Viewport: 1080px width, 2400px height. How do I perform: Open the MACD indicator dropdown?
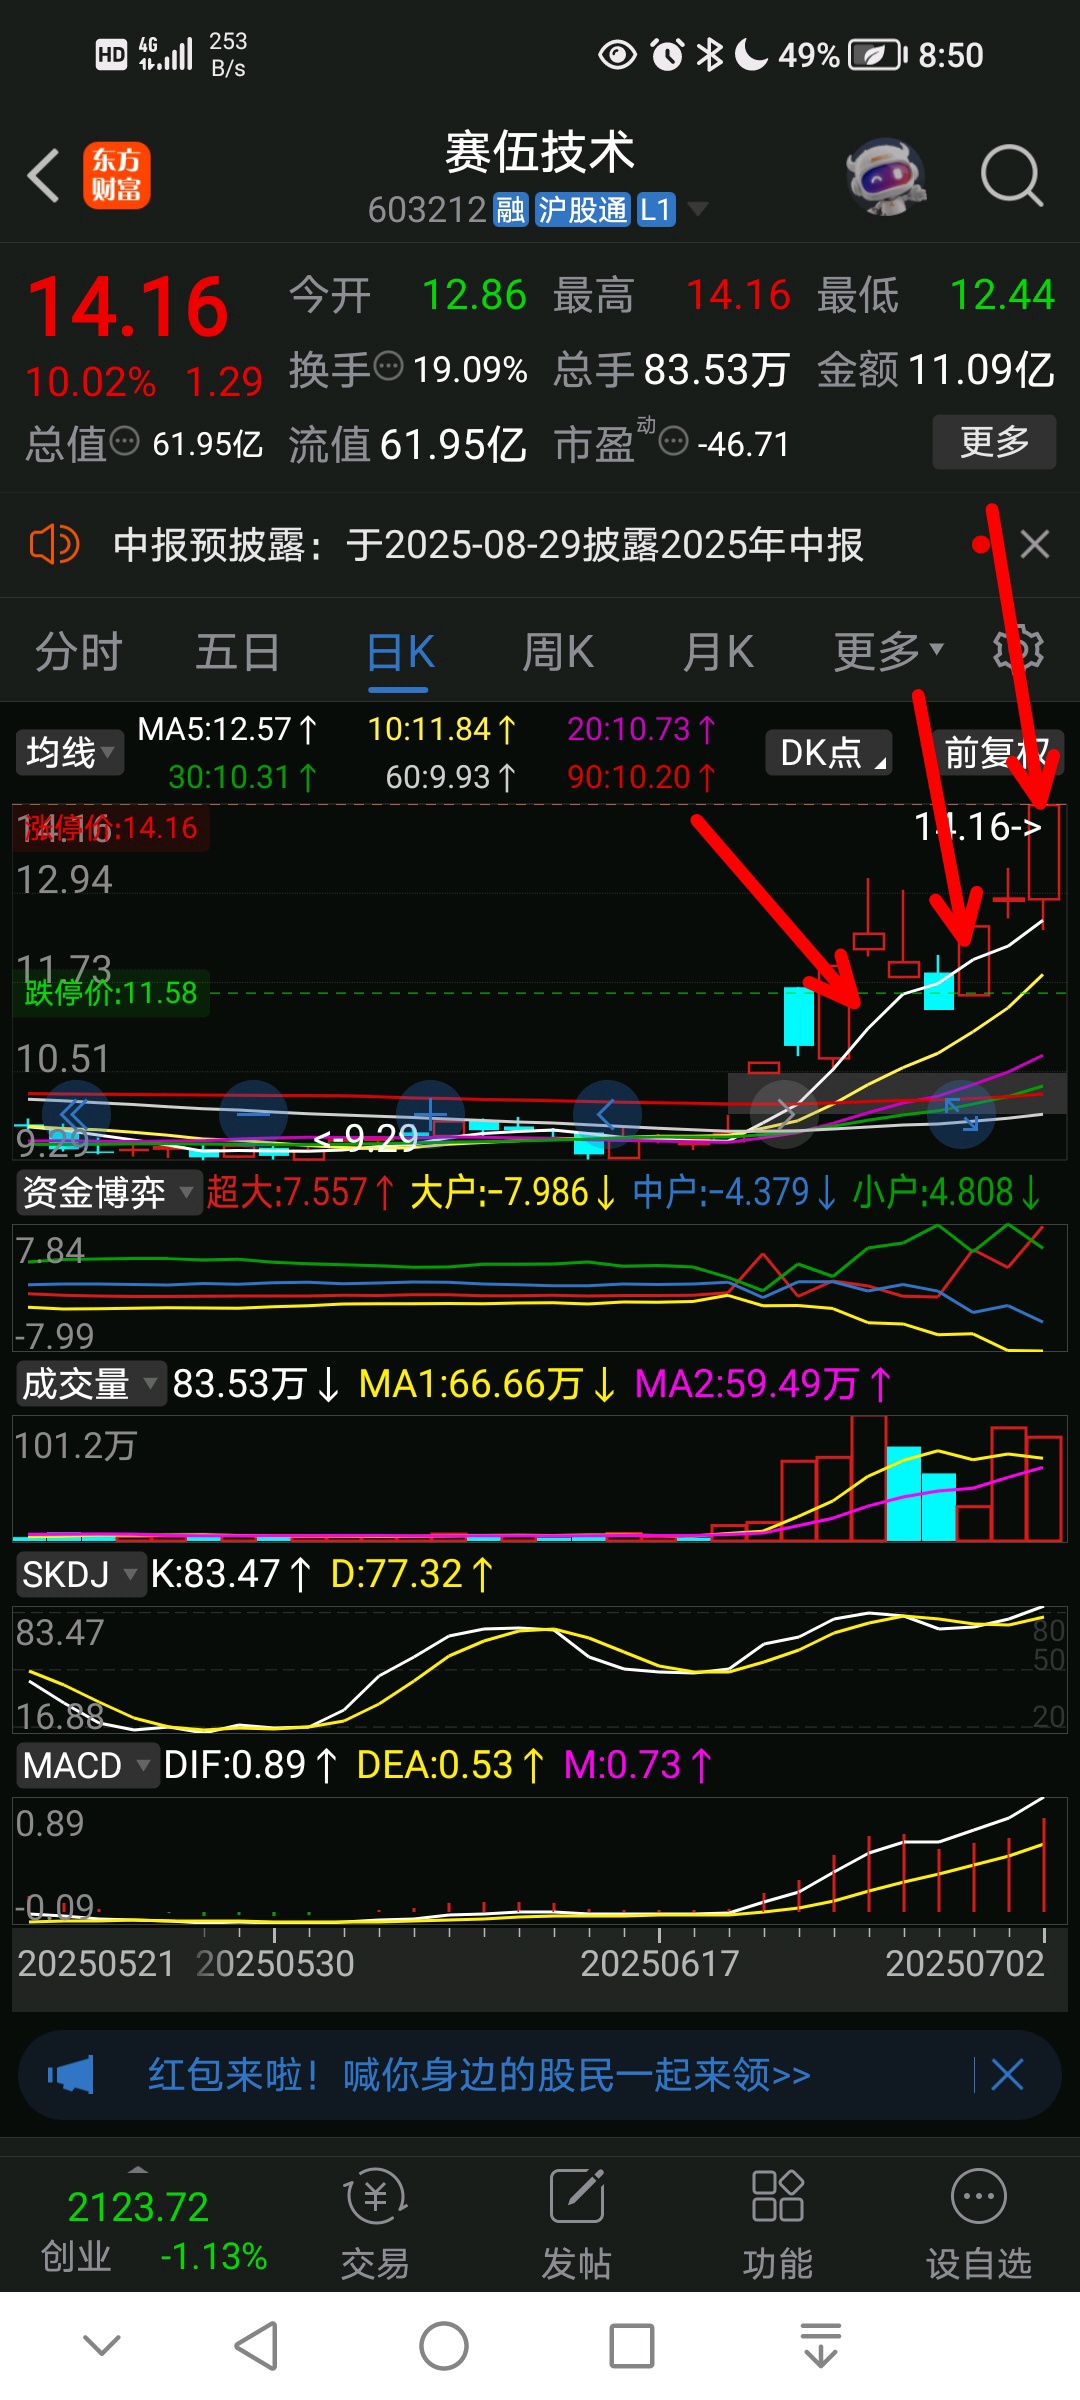pos(87,1765)
